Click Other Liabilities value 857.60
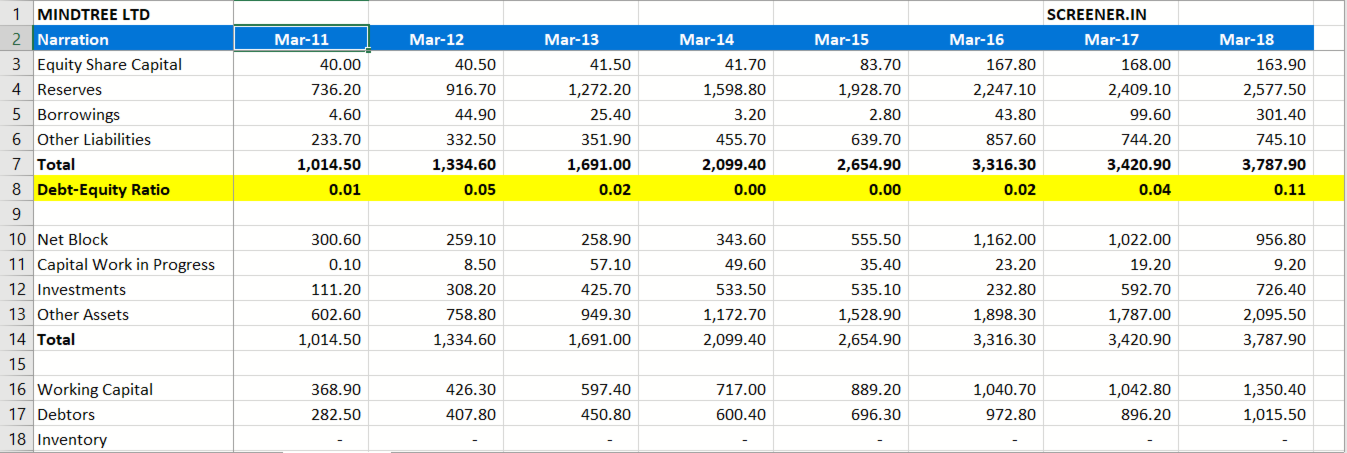The height and width of the screenshot is (453, 1347). (1011, 139)
